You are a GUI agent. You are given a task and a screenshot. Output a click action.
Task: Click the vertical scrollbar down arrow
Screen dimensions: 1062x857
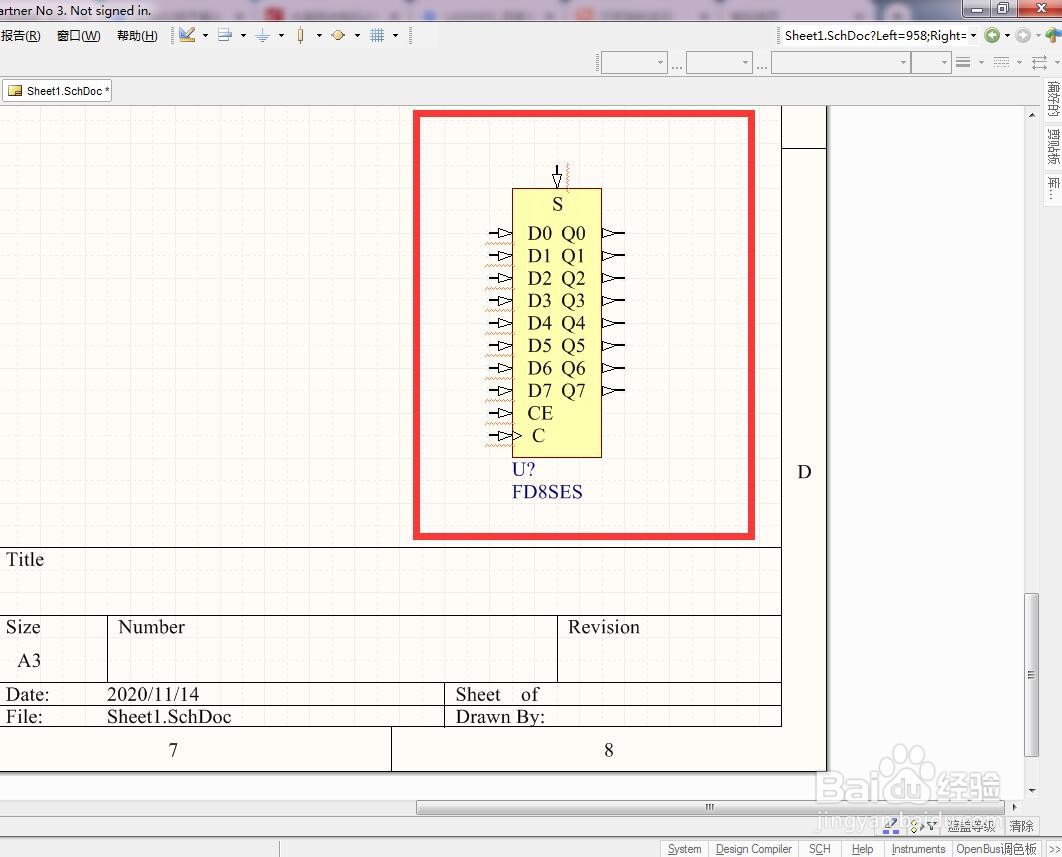(x=1032, y=791)
